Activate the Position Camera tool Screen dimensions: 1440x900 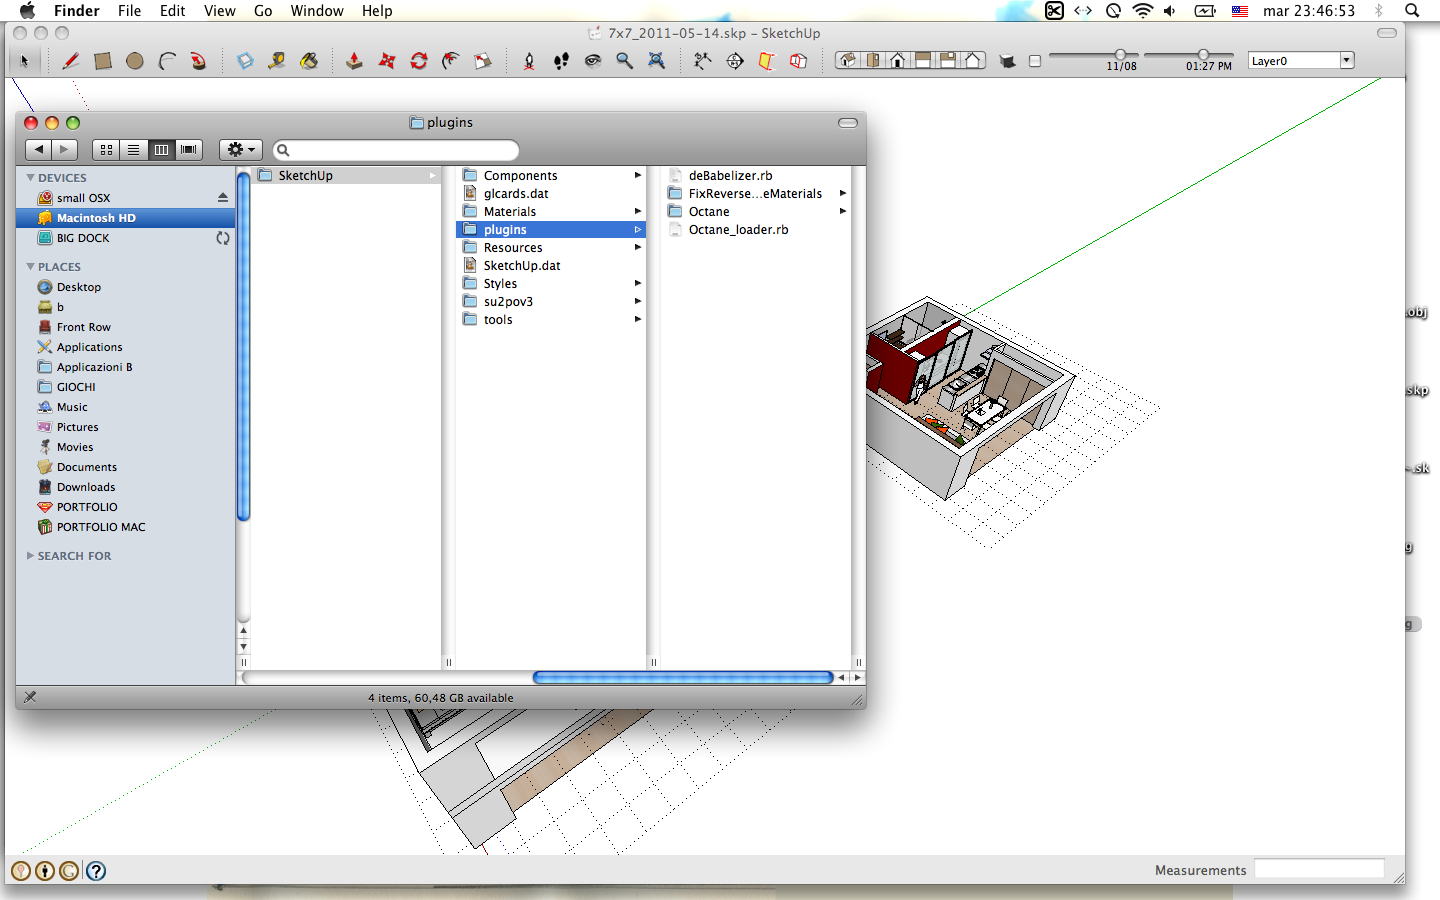[x=529, y=61]
